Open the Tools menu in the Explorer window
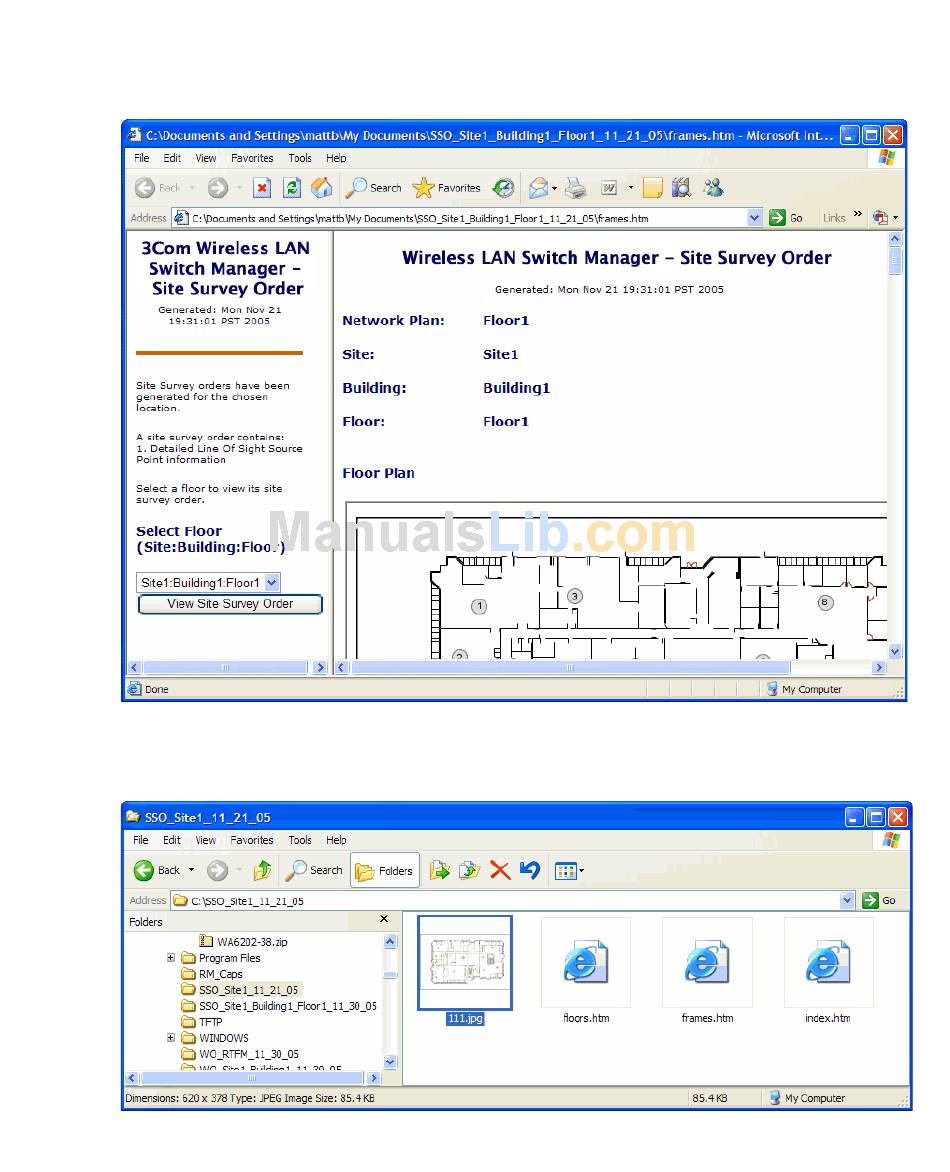This screenshot has height=1172, width=950. point(300,841)
